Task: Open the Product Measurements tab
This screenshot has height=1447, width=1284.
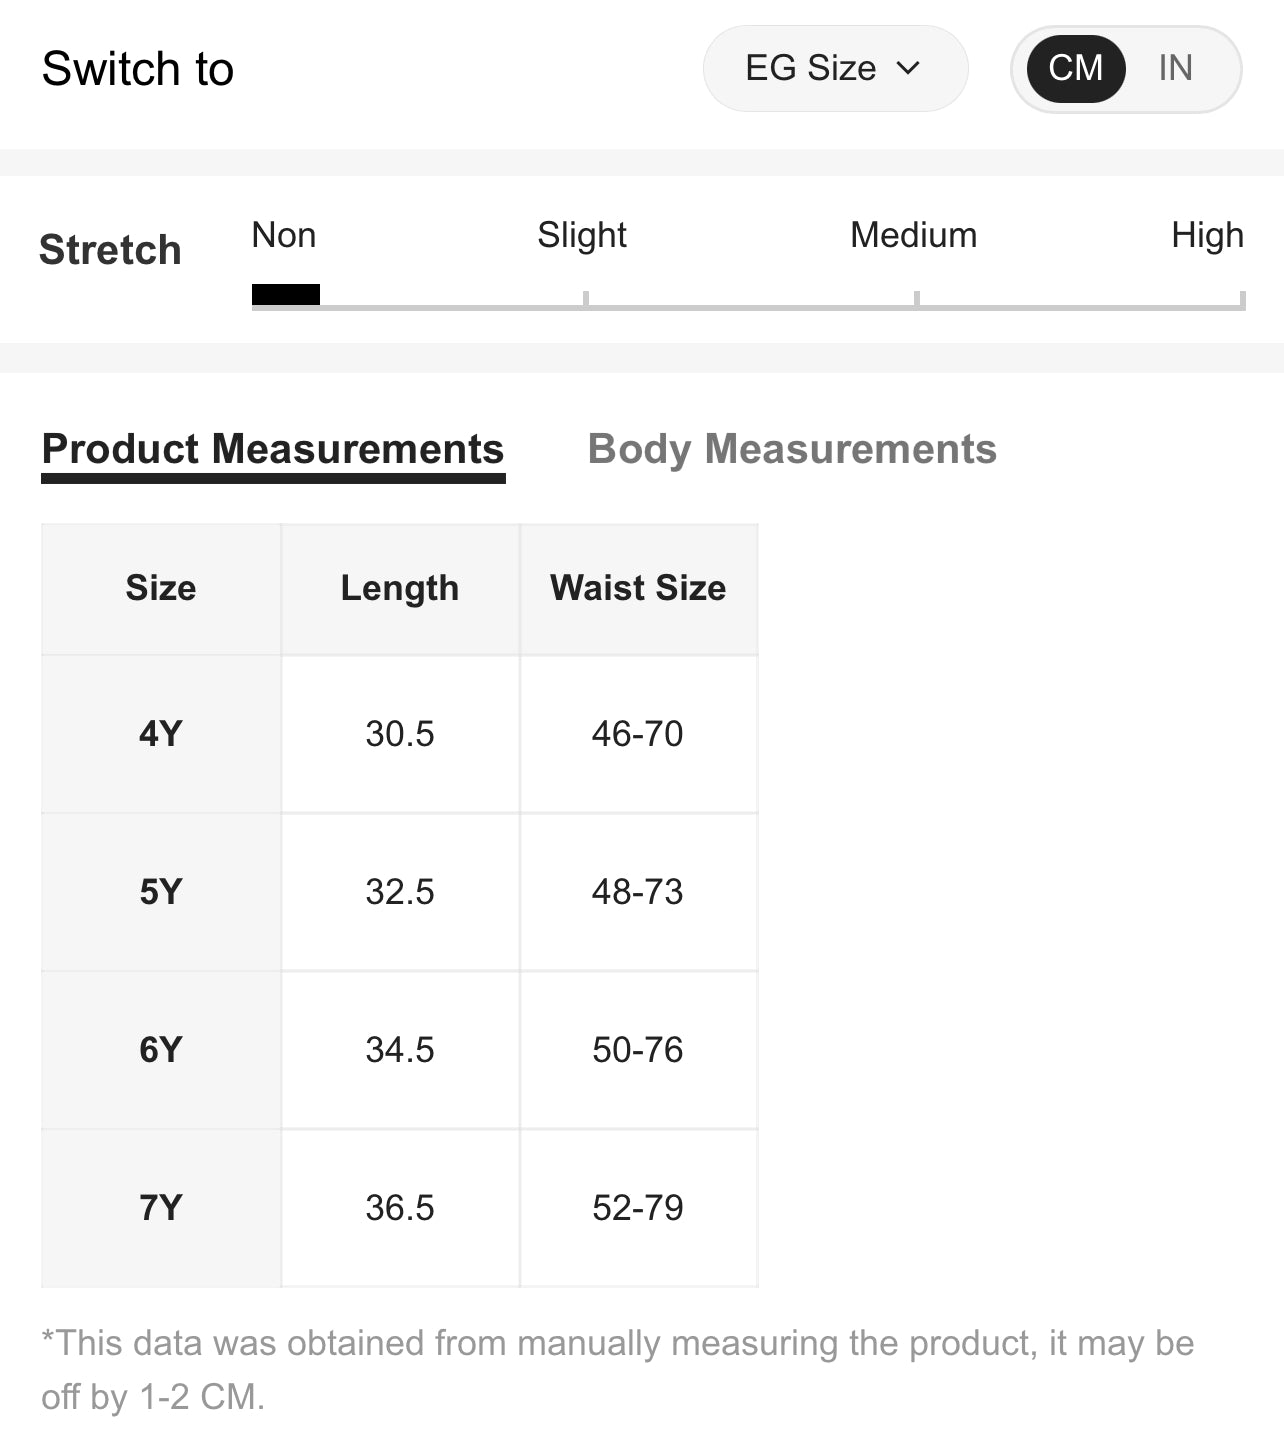Action: click(x=273, y=449)
